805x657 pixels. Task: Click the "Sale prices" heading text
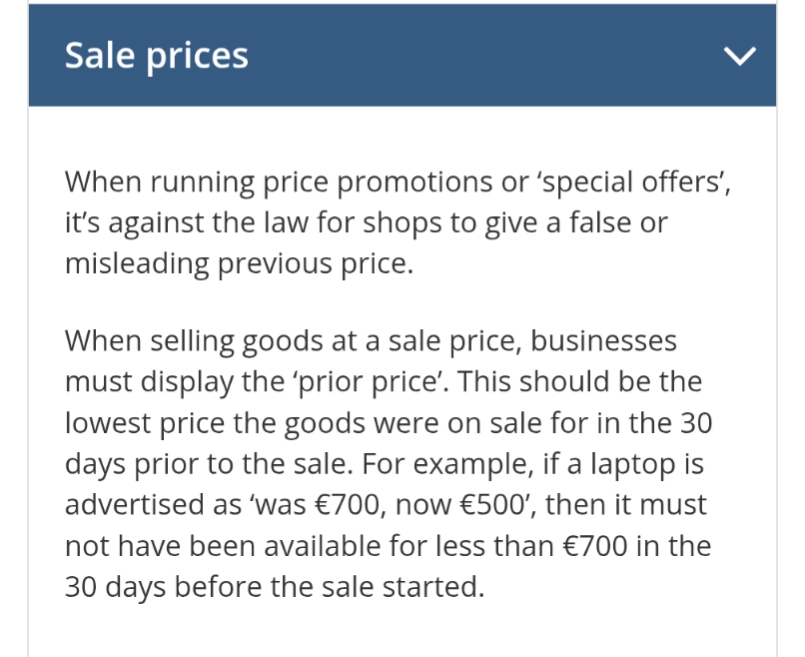coord(156,56)
